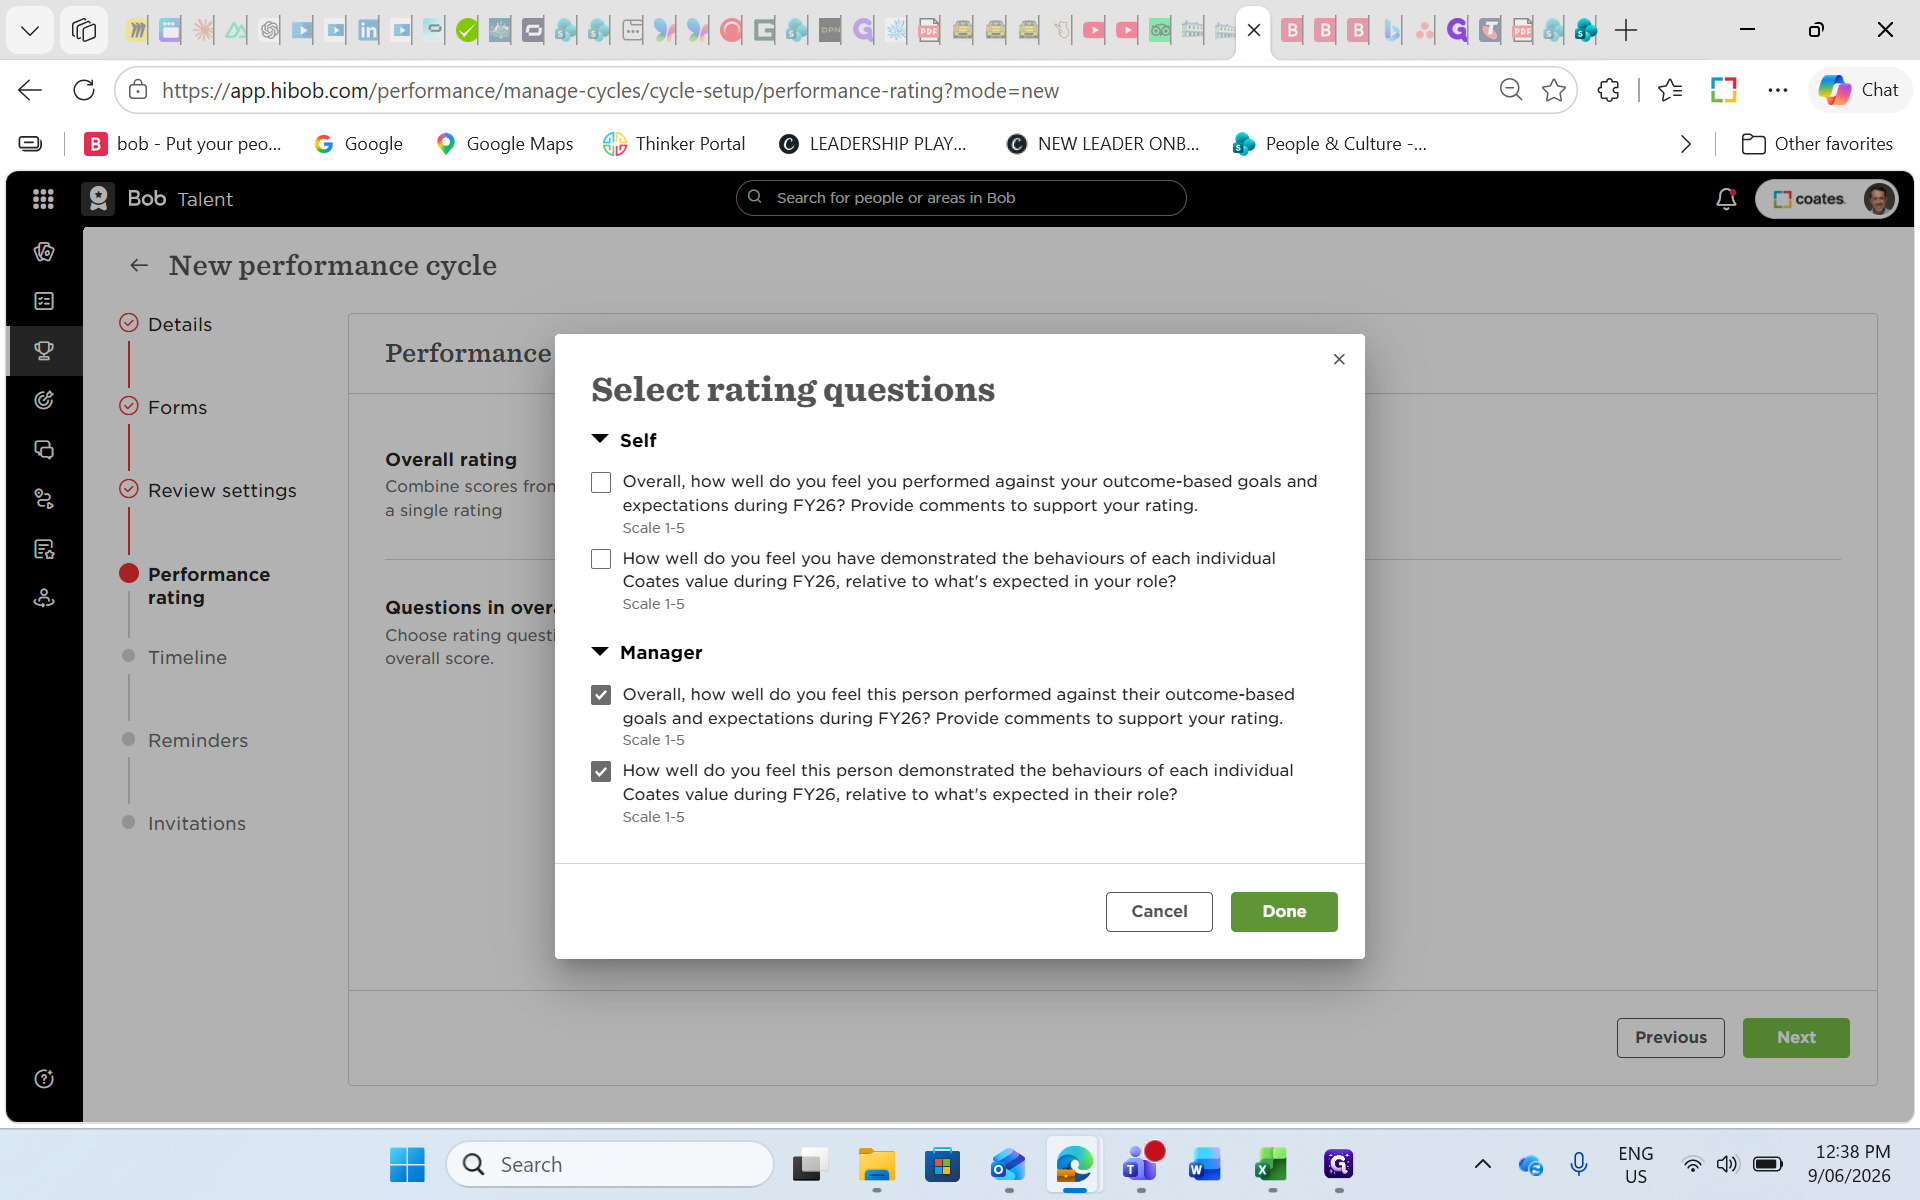Open the tab search dropdown
The height and width of the screenshot is (1200, 1920).
30,30
